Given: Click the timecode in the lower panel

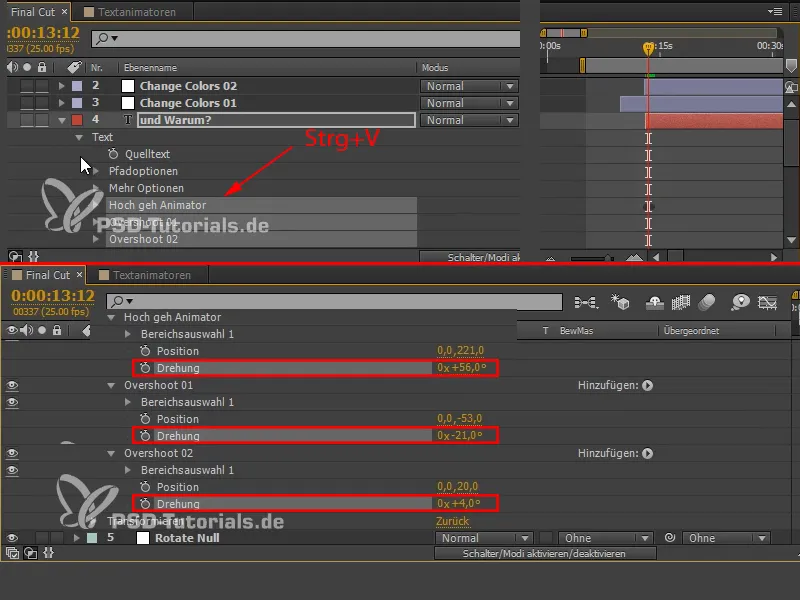Looking at the screenshot, I should coord(53,295).
